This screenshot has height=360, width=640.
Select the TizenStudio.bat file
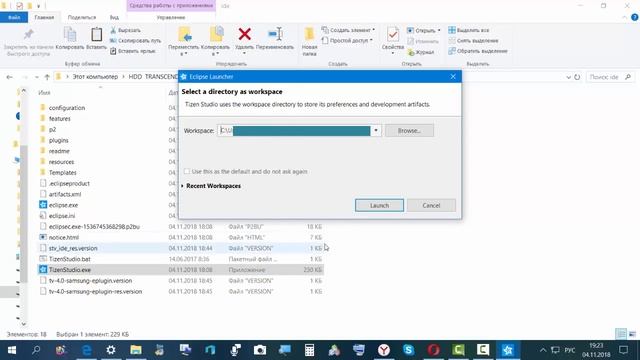tap(69, 259)
